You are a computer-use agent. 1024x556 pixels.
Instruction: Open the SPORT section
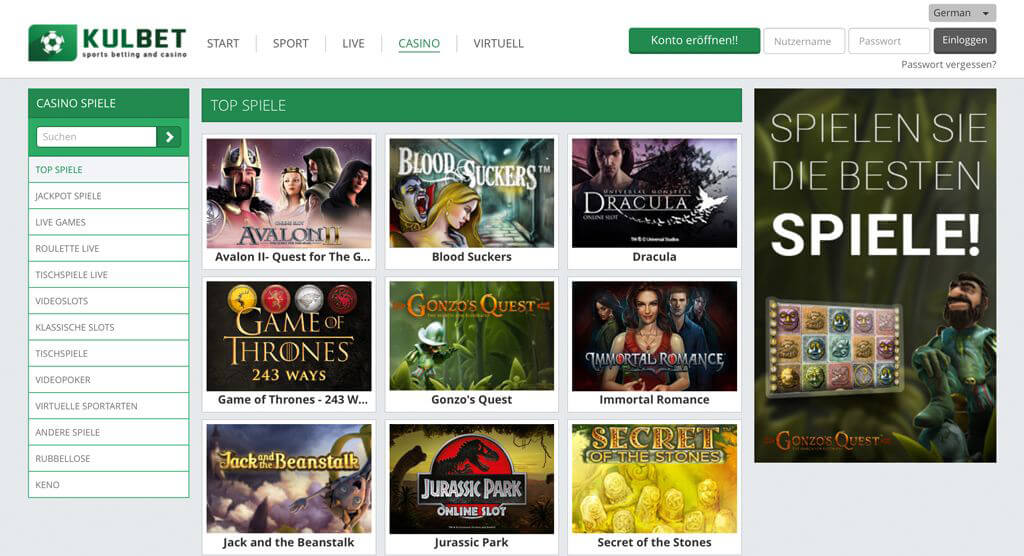291,44
